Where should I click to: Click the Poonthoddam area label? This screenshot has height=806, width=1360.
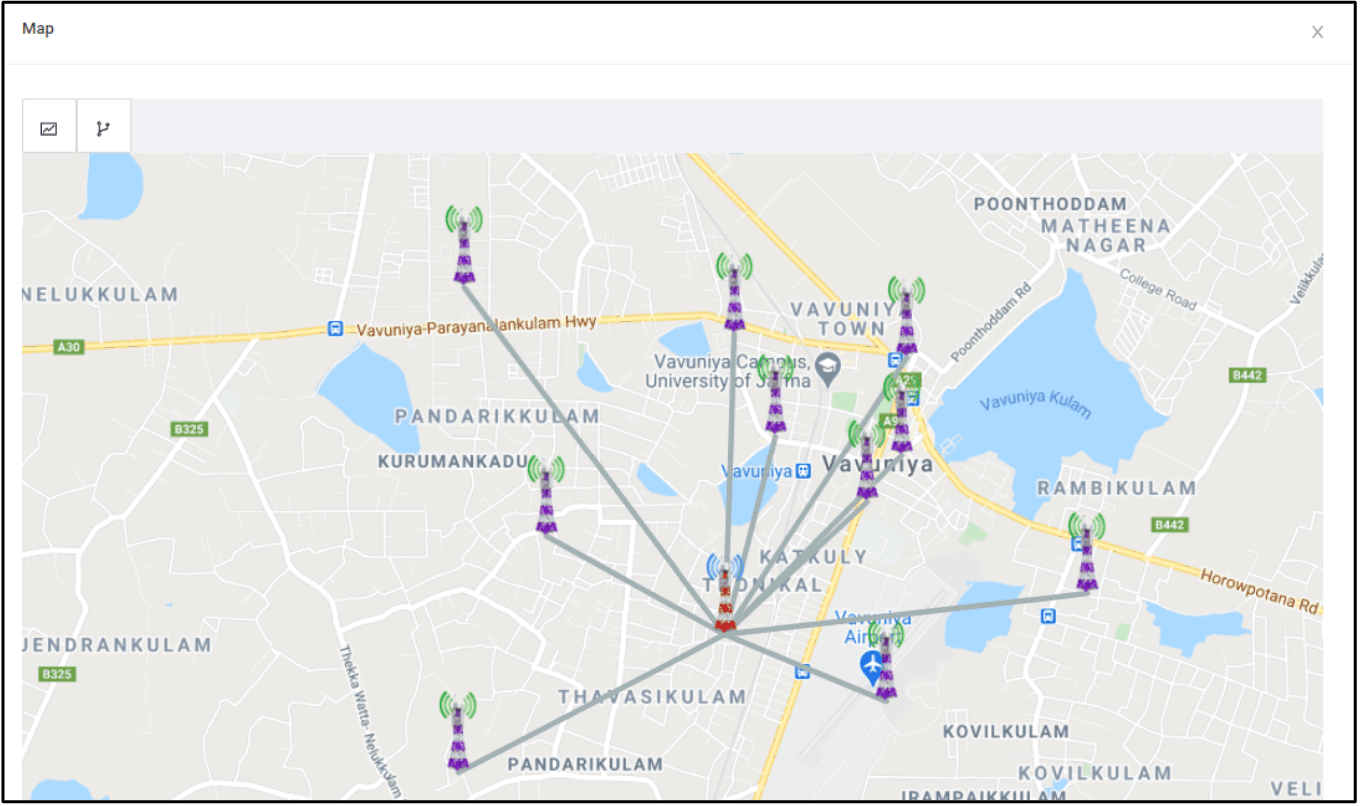pos(1050,204)
